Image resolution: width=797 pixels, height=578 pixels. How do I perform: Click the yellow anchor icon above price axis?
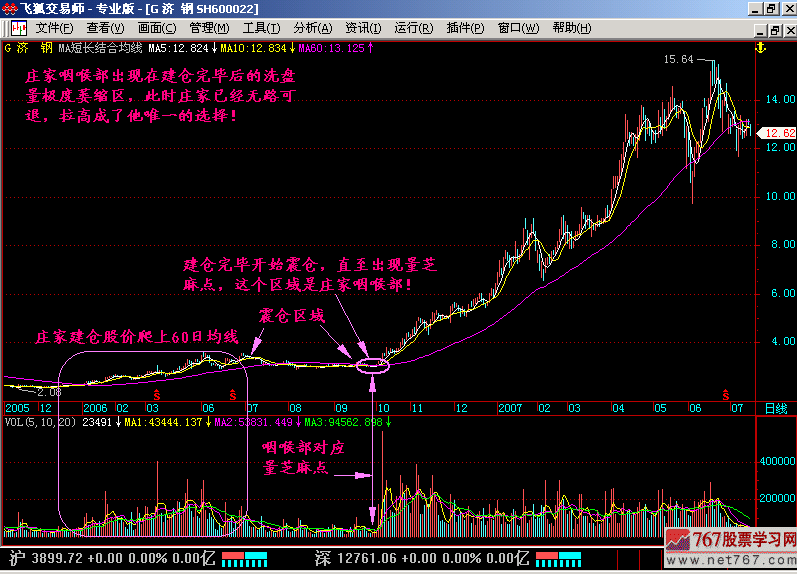tap(759, 47)
